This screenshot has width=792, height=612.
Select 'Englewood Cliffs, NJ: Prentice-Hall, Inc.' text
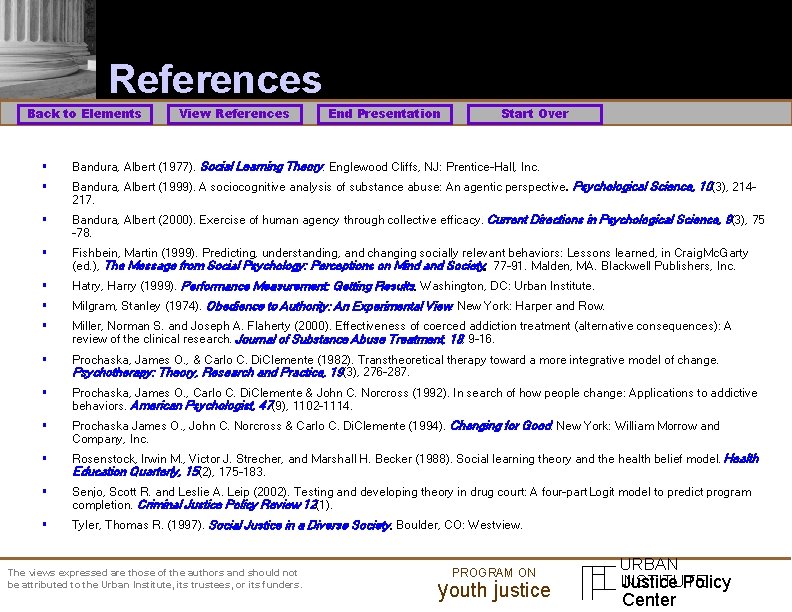click(x=434, y=167)
